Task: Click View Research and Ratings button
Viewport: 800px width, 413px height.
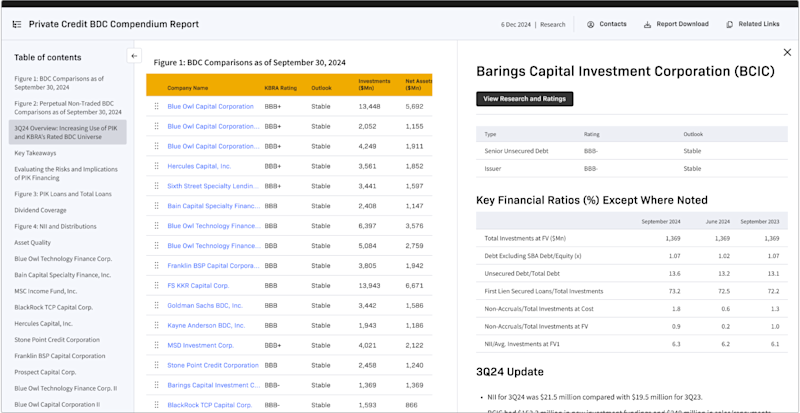Action: [x=524, y=99]
